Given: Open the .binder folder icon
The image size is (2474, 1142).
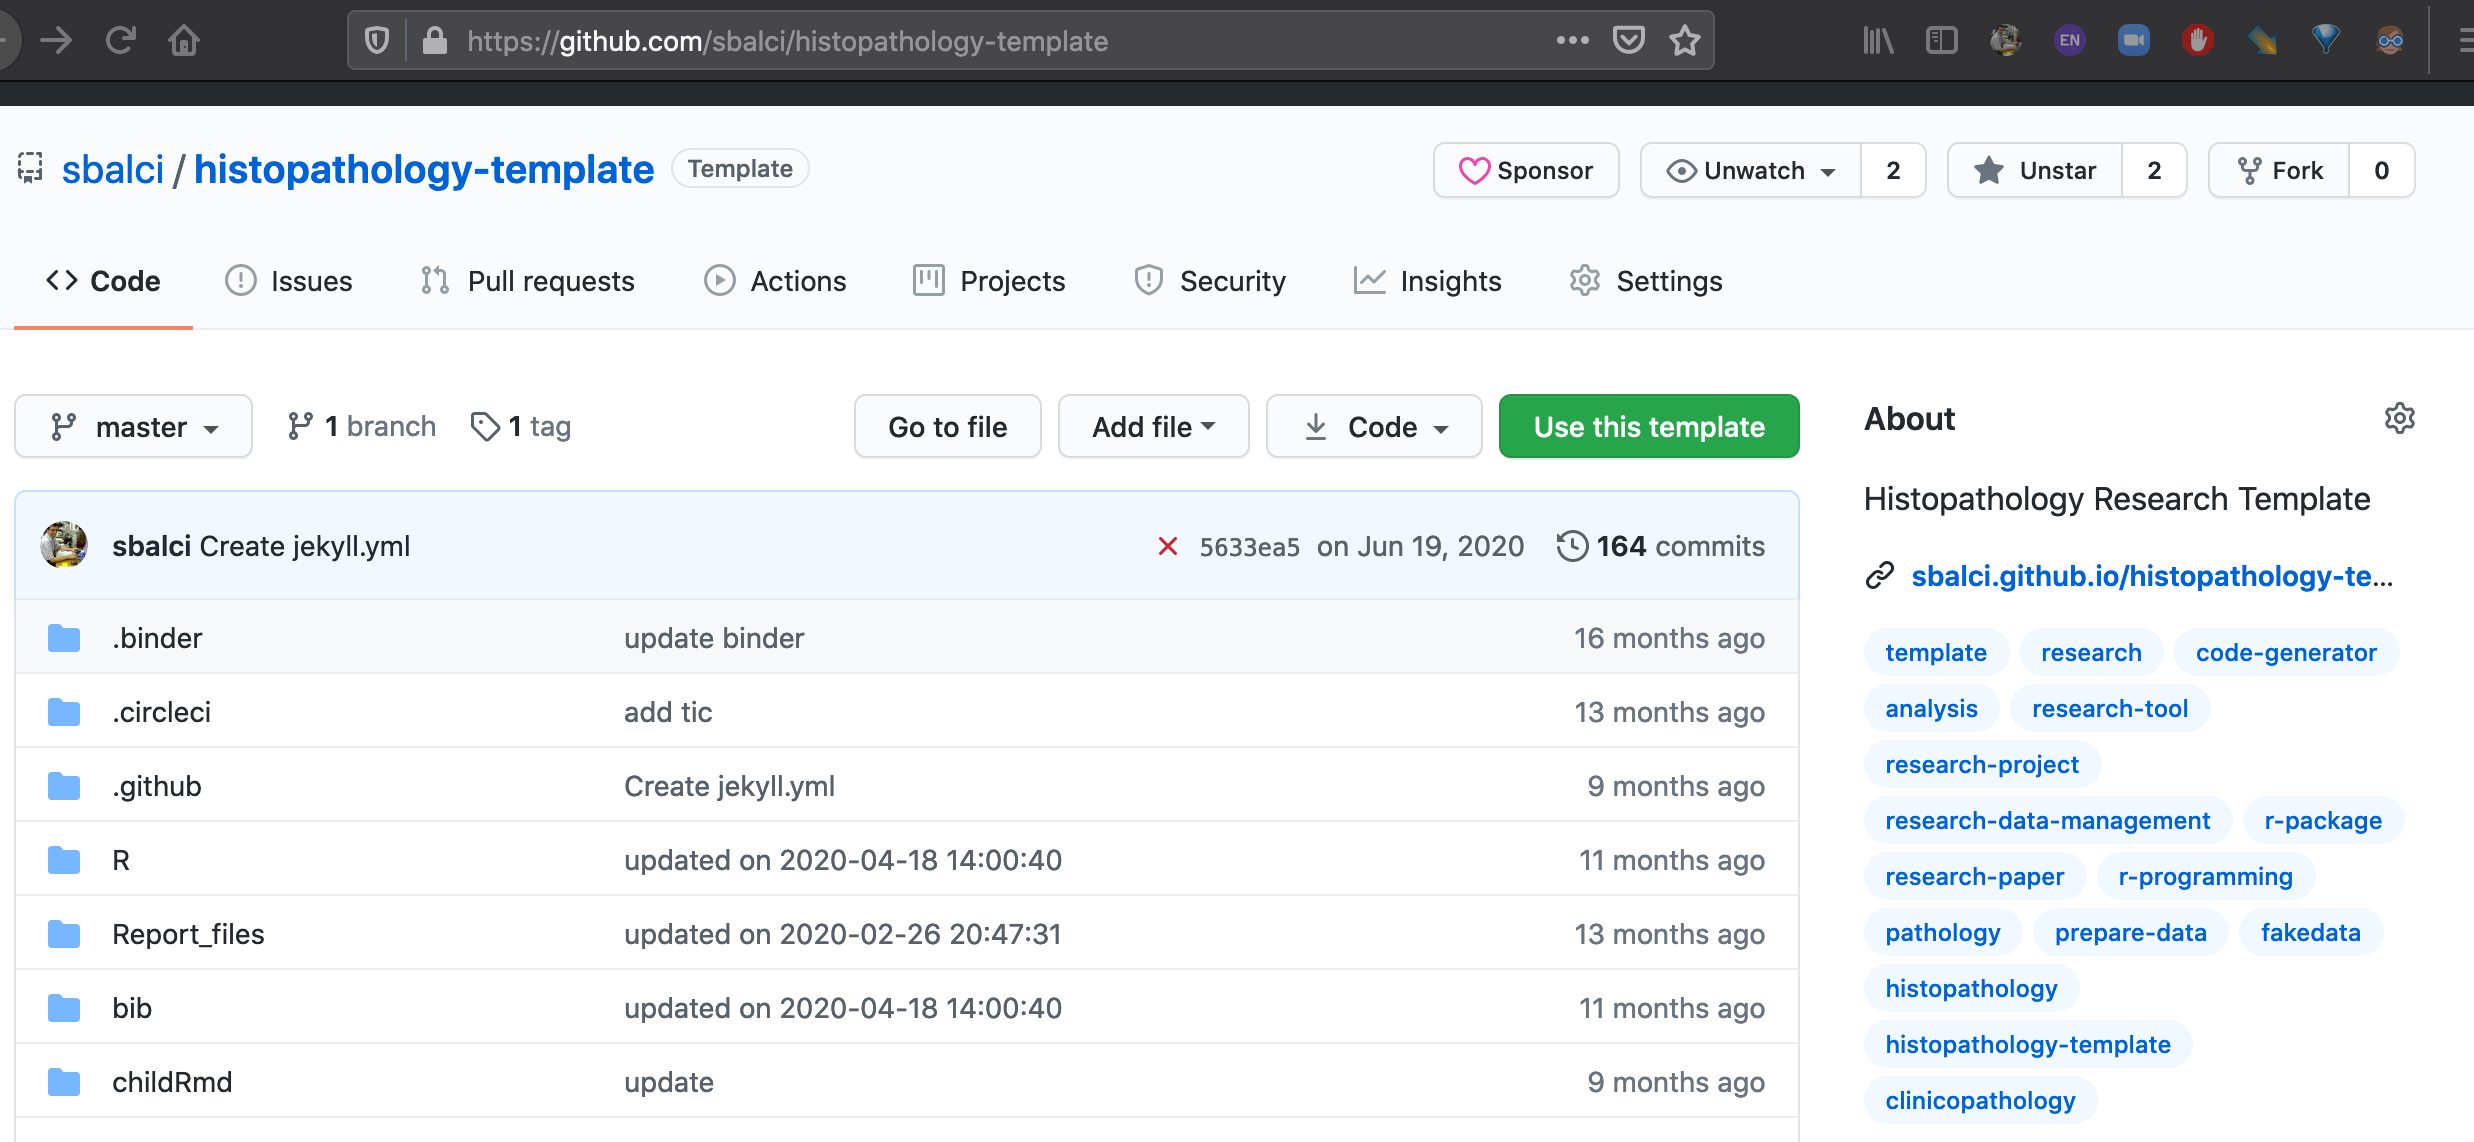Looking at the screenshot, I should (64, 638).
